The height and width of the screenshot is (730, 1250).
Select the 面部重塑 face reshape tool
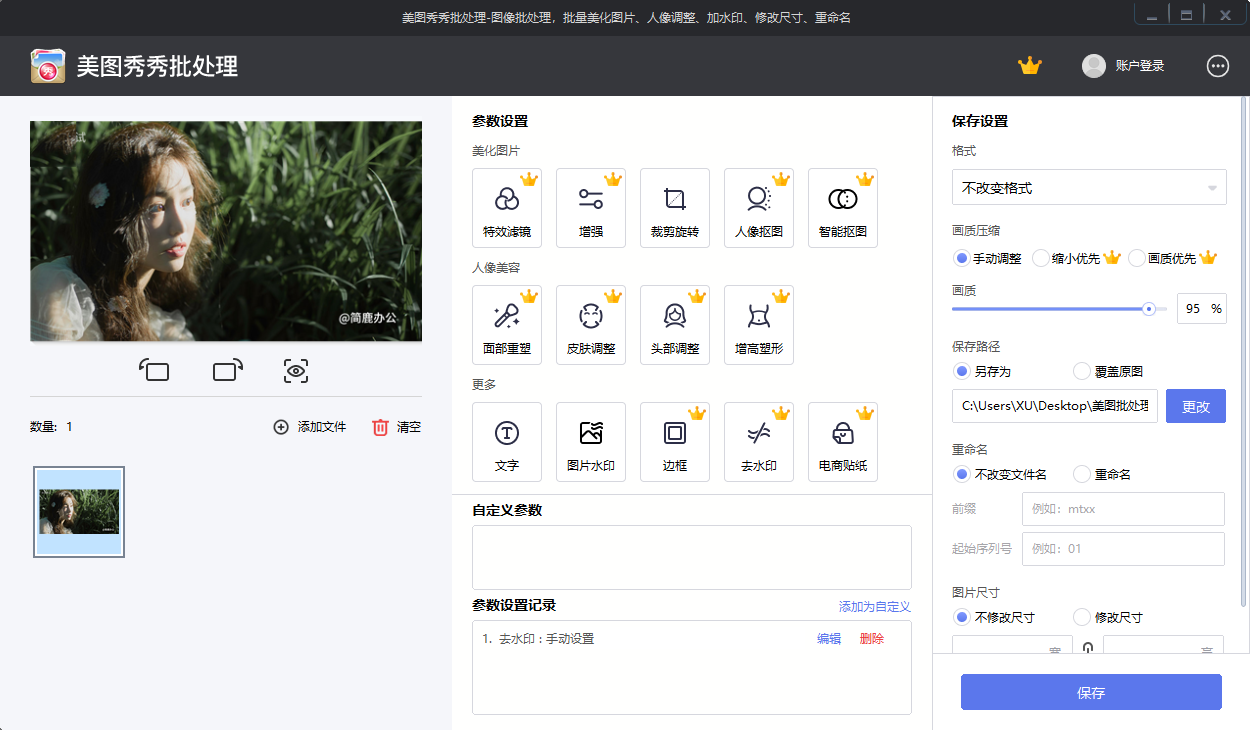tap(507, 324)
